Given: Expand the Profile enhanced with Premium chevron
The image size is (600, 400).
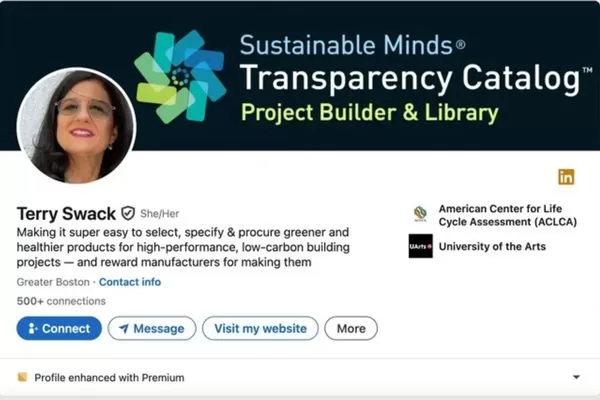Looking at the screenshot, I should [576, 377].
